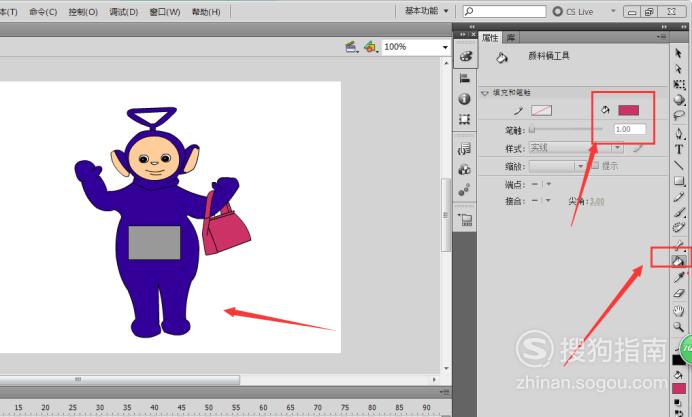This screenshot has height=417, width=692.
Task: Open the Project panel icon
Action: coord(466,219)
